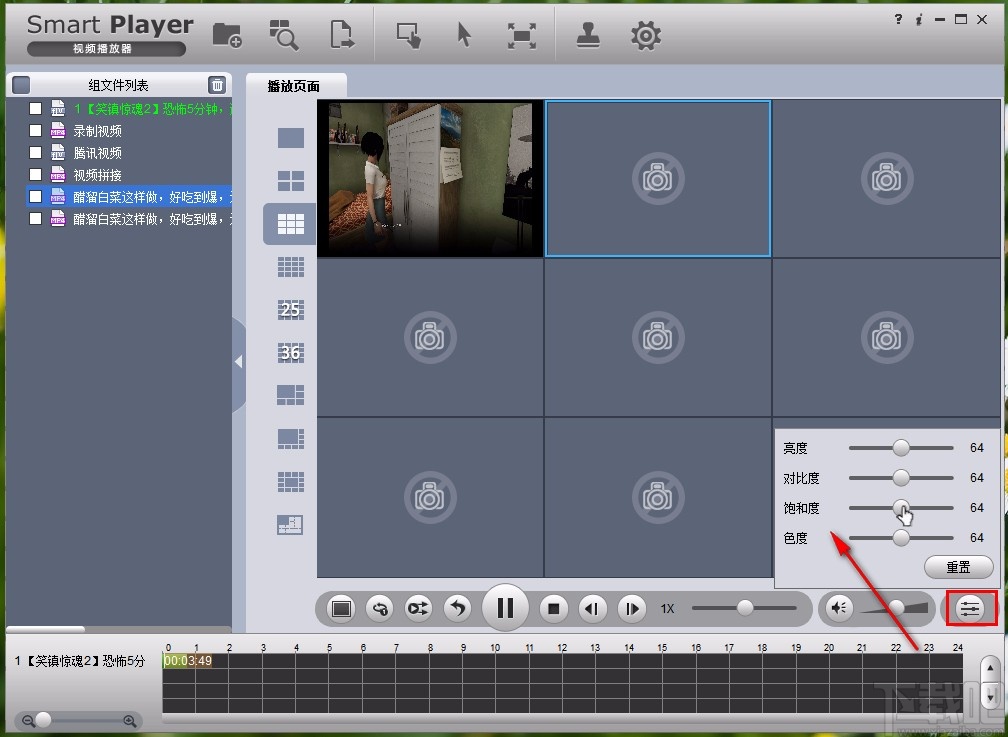The width and height of the screenshot is (1008, 737).
Task: Step to next frame
Action: [631, 608]
